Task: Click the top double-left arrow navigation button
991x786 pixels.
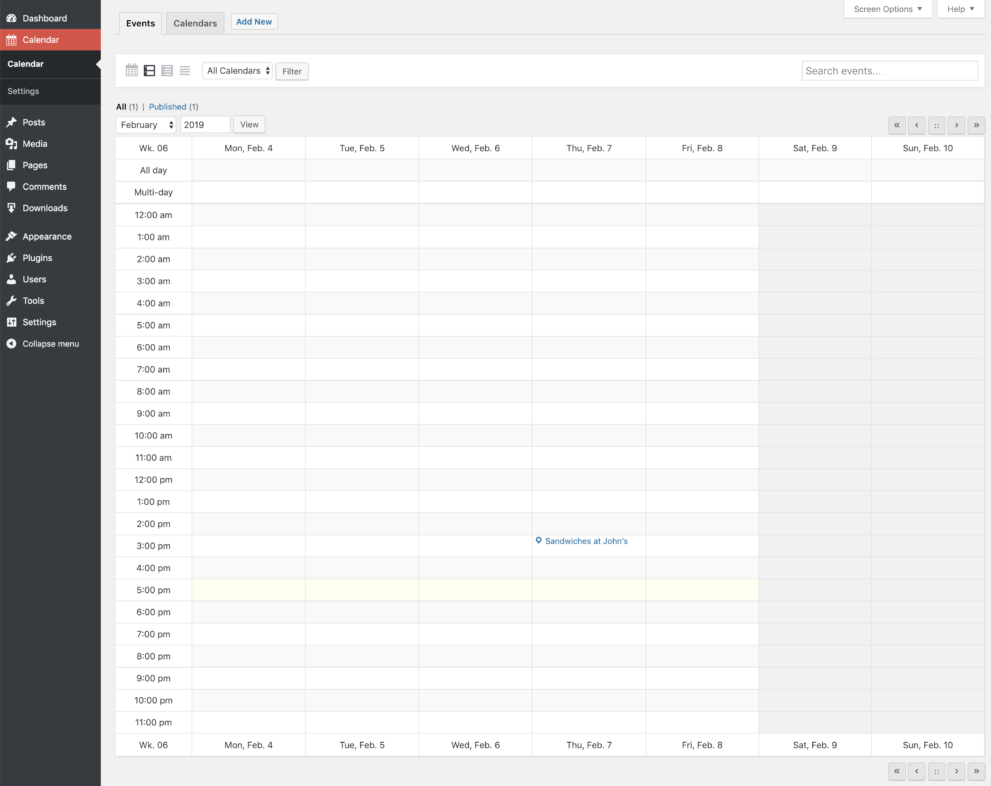Action: coord(897,125)
